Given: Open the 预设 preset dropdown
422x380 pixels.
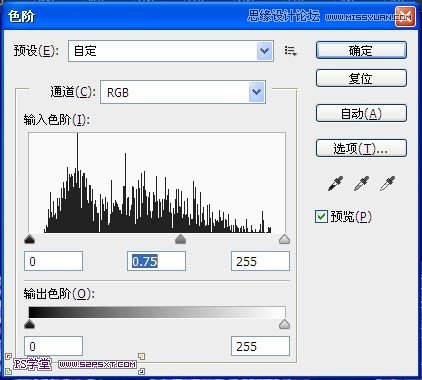Looking at the screenshot, I should (171, 51).
